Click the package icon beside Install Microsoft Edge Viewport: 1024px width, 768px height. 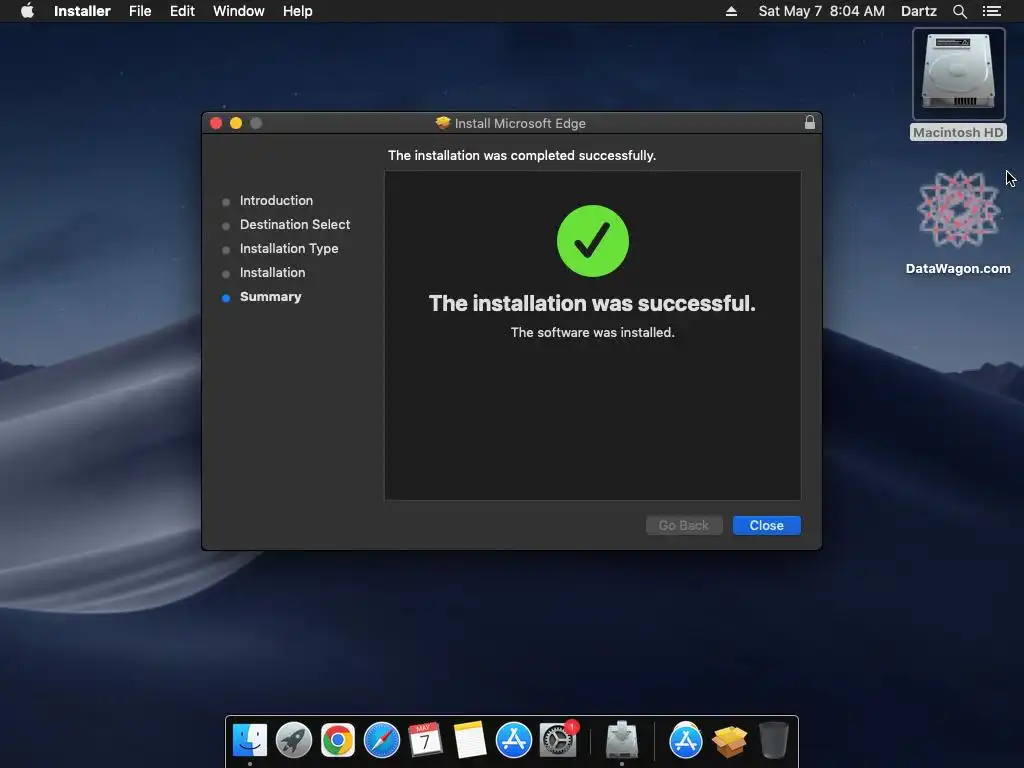(443, 123)
